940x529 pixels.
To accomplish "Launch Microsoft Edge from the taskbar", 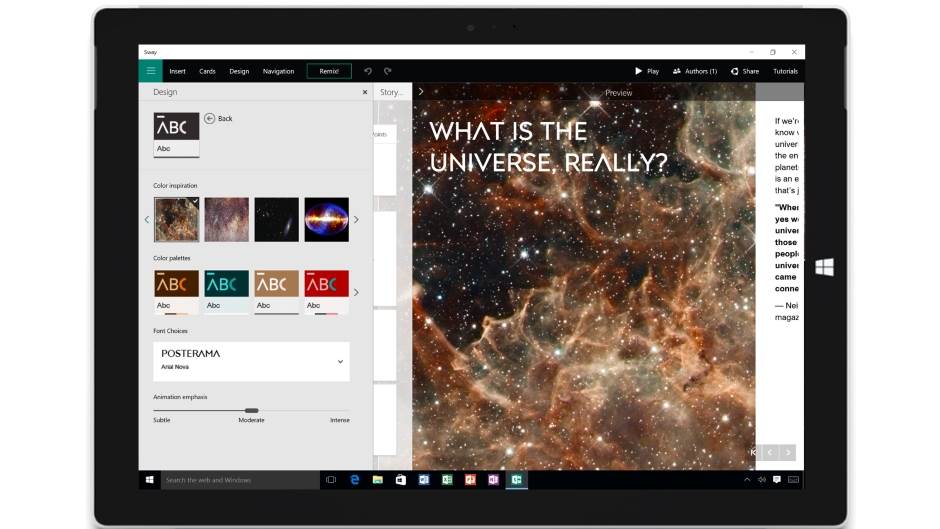I will (354, 480).
